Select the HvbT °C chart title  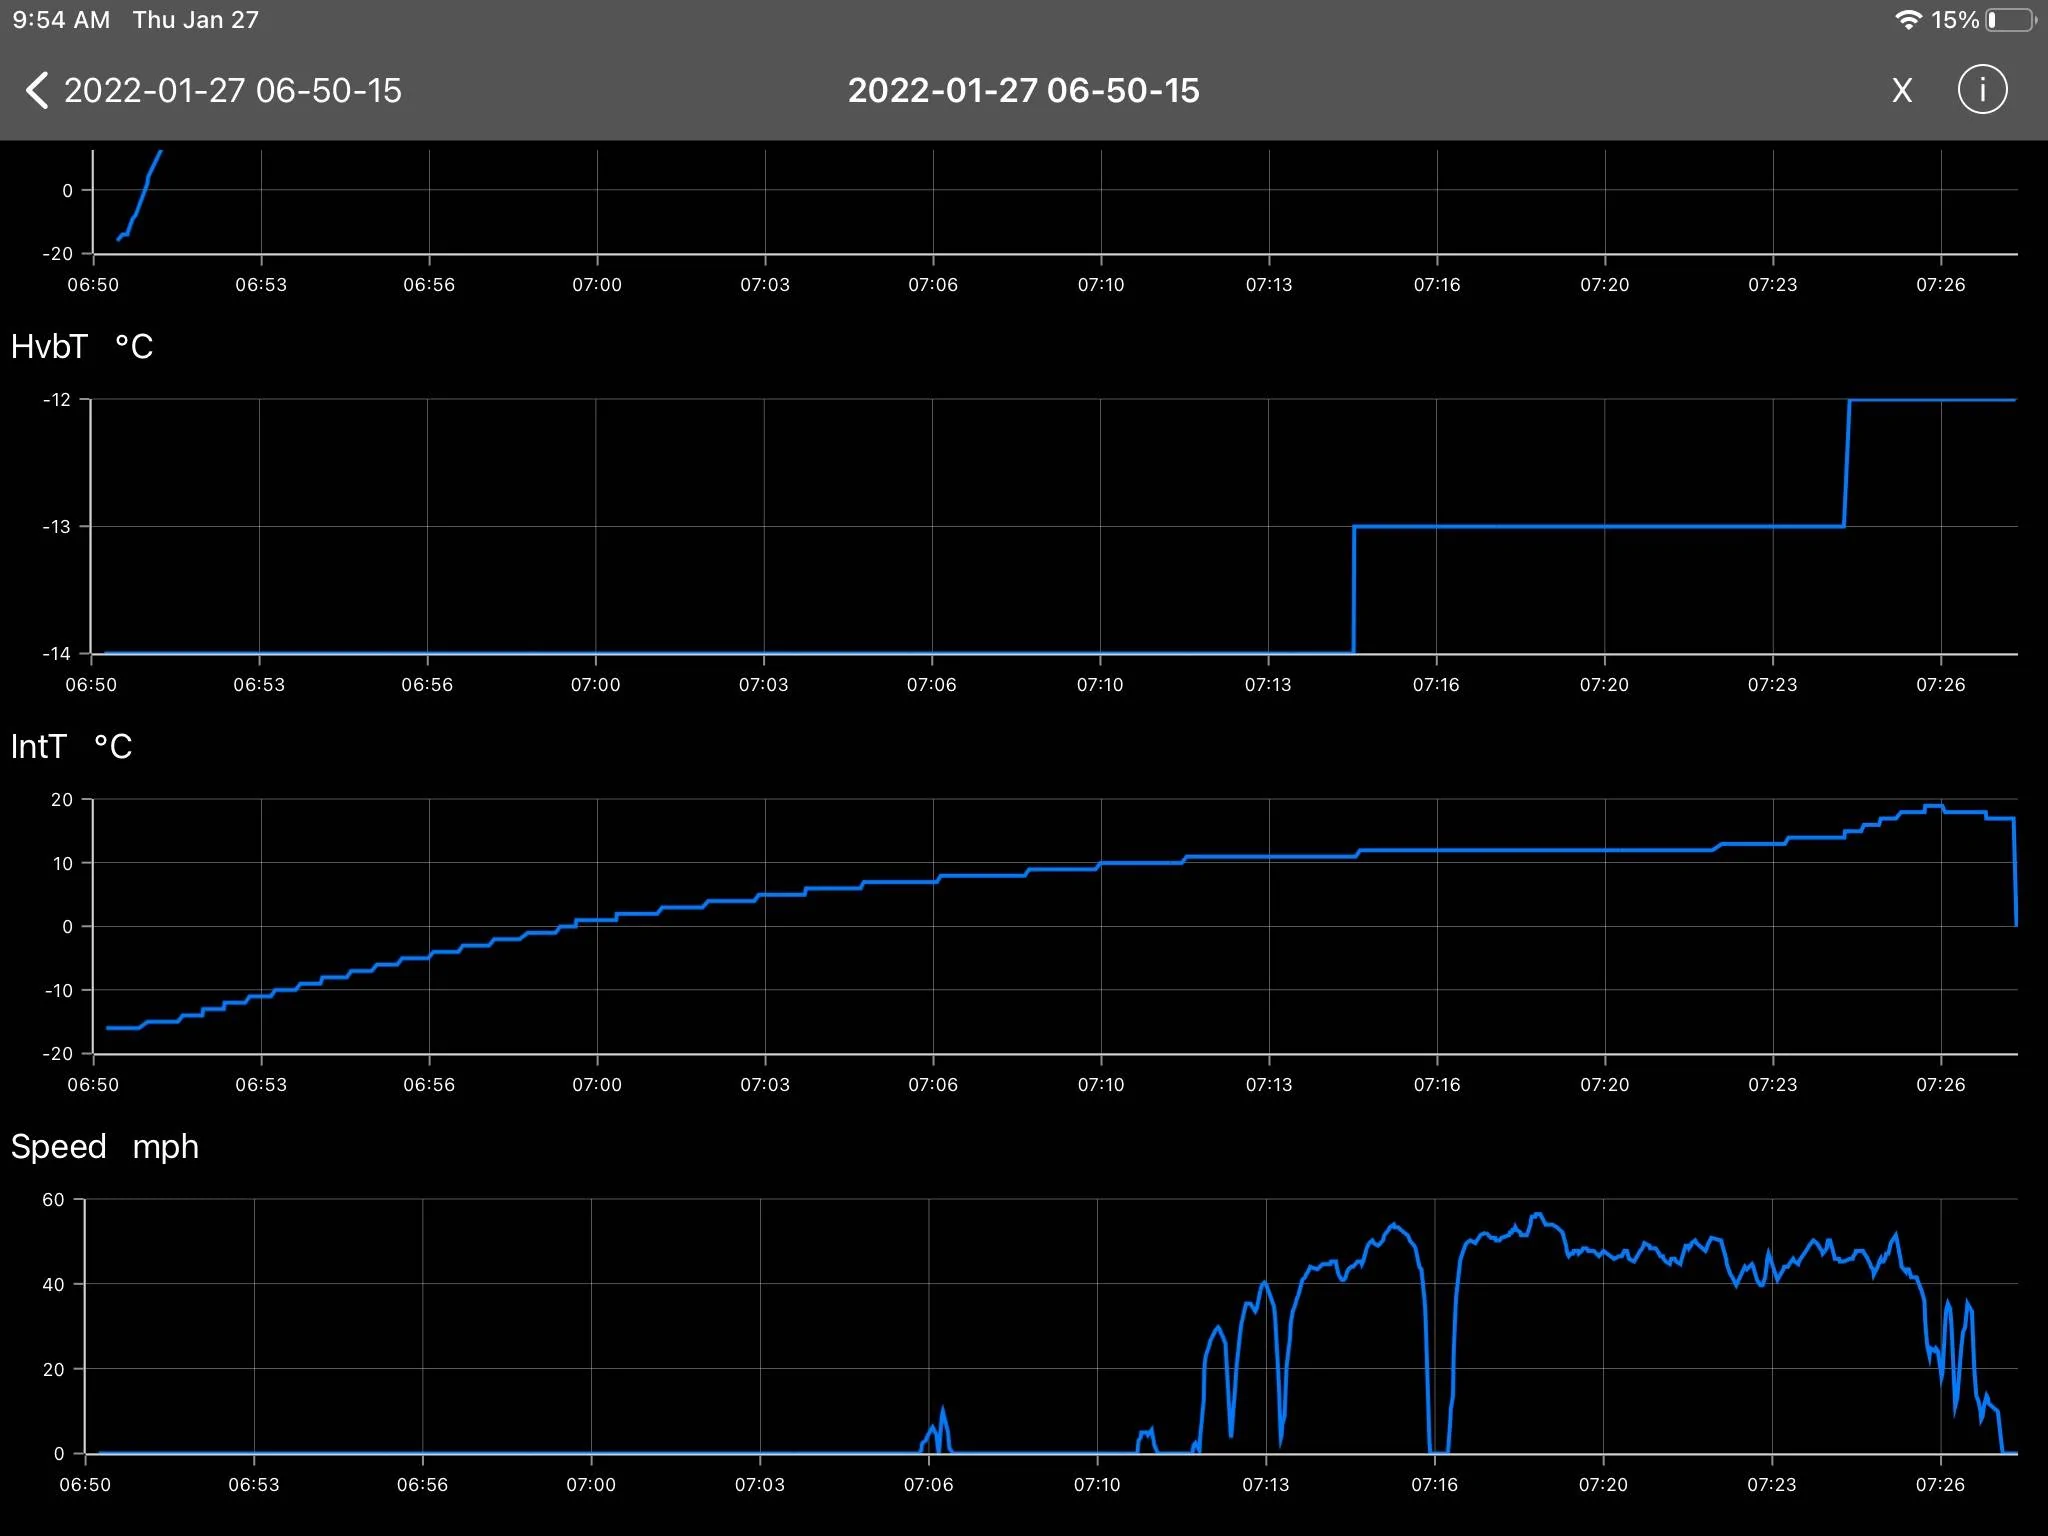coord(82,347)
